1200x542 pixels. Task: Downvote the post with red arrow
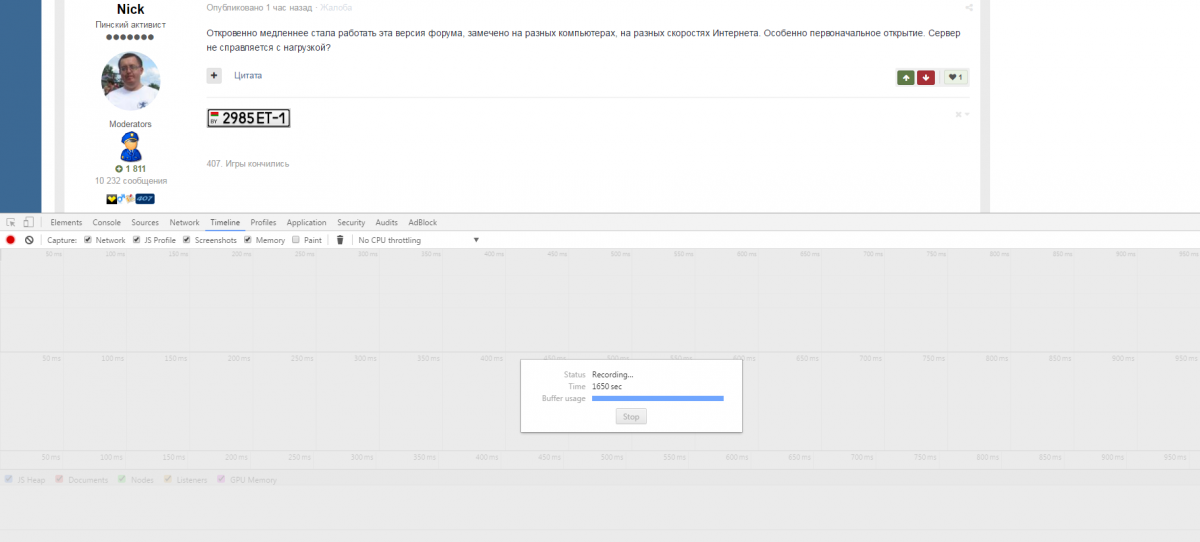(926, 77)
